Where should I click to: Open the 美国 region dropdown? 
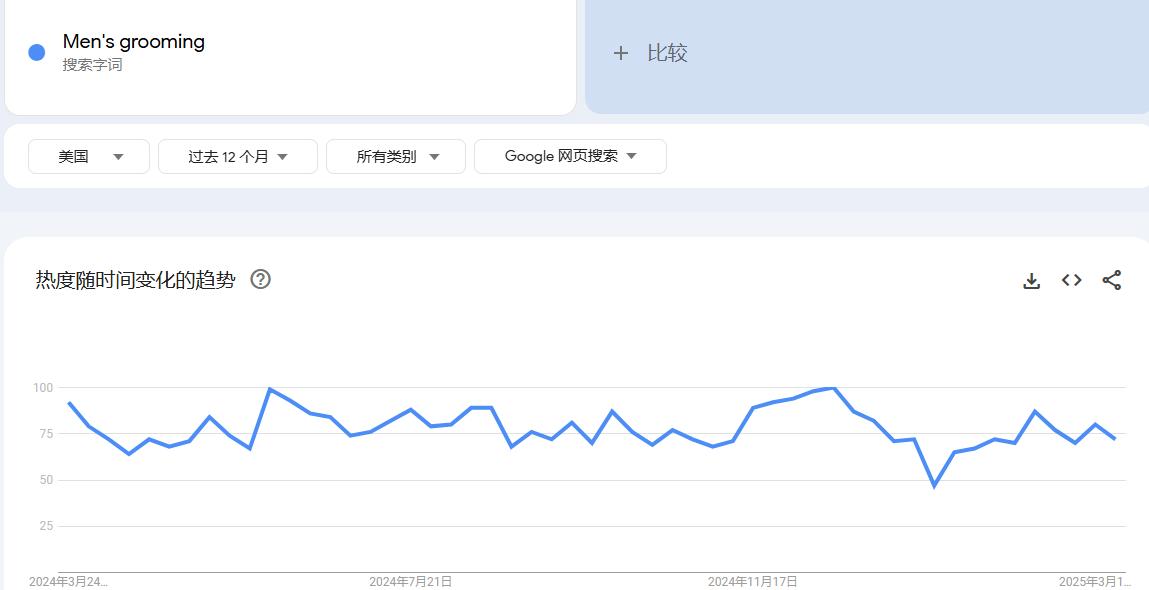[x=89, y=156]
